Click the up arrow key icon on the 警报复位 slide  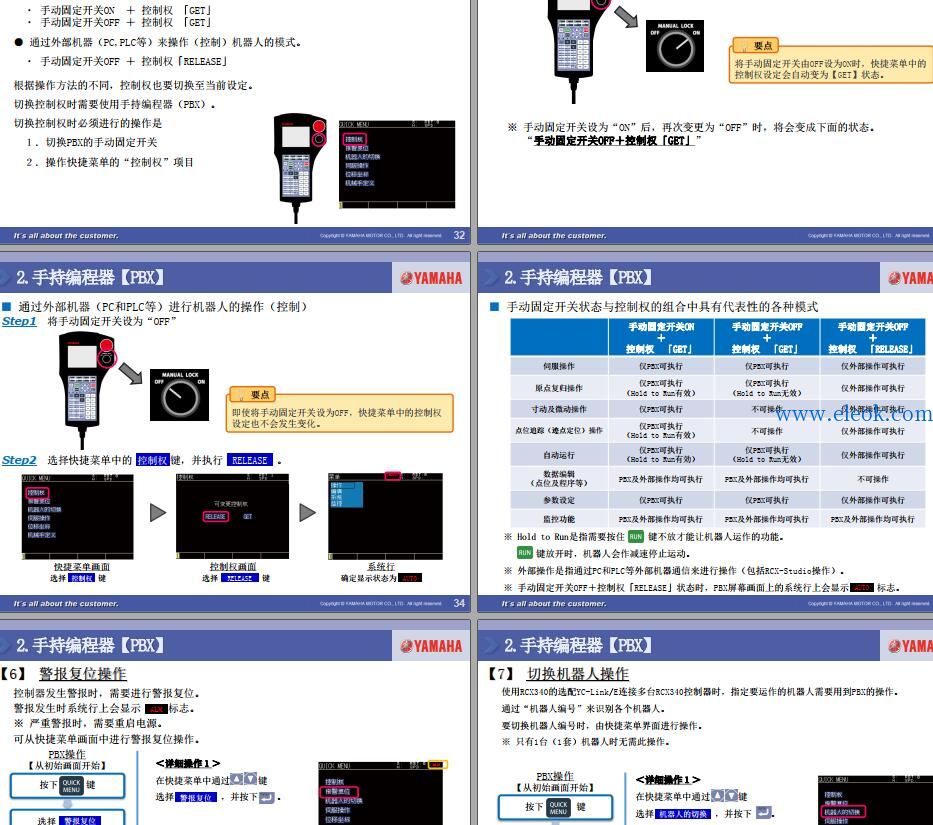pos(236,779)
